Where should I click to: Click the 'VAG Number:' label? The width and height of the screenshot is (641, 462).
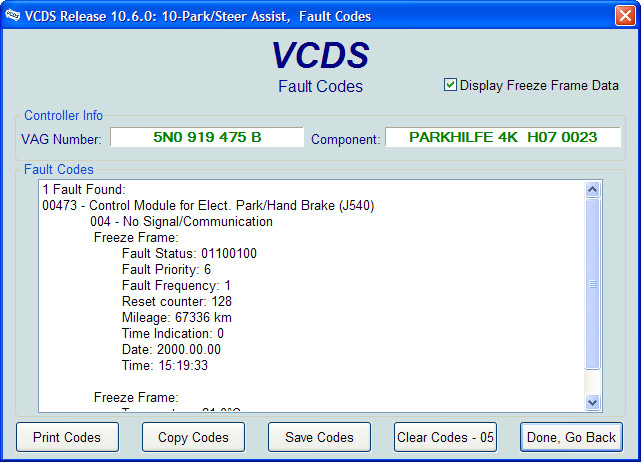[x=61, y=139]
